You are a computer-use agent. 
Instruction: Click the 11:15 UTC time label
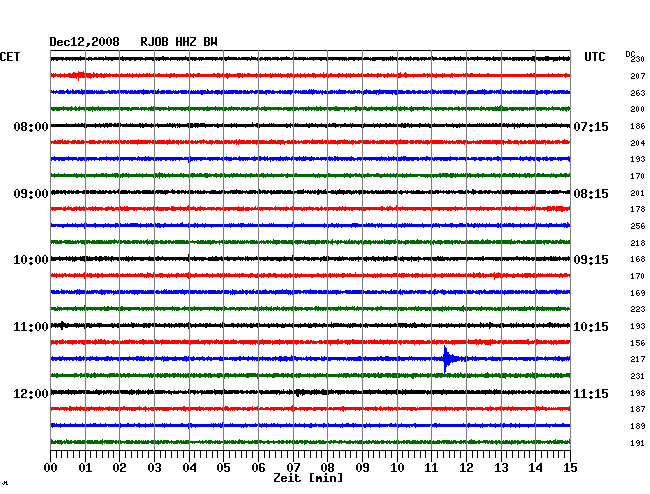point(591,393)
